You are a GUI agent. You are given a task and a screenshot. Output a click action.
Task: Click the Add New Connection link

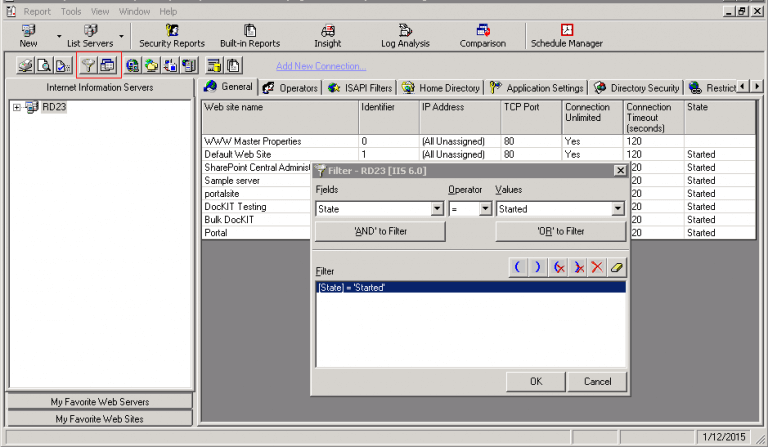pos(321,66)
